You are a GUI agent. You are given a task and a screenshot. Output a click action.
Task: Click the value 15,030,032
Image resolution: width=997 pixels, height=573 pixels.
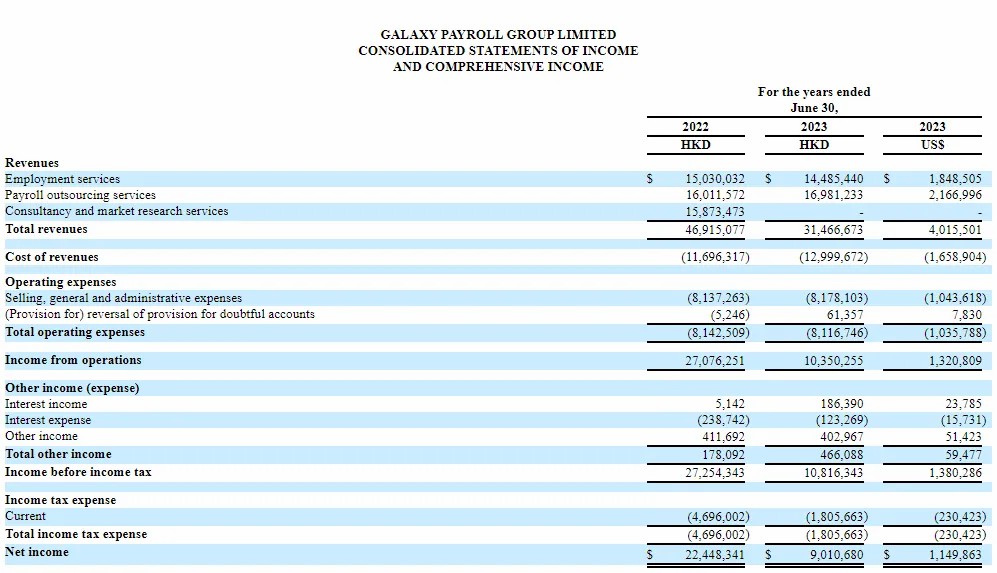pyautogui.click(x=715, y=179)
